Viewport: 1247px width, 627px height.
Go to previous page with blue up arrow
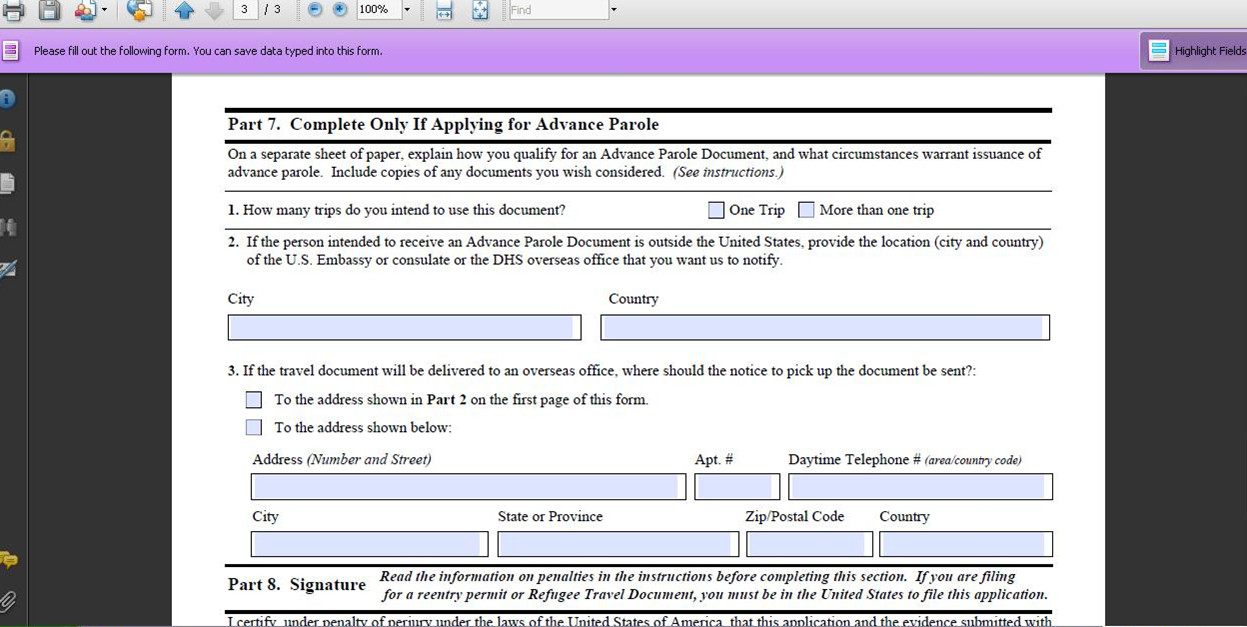point(184,10)
